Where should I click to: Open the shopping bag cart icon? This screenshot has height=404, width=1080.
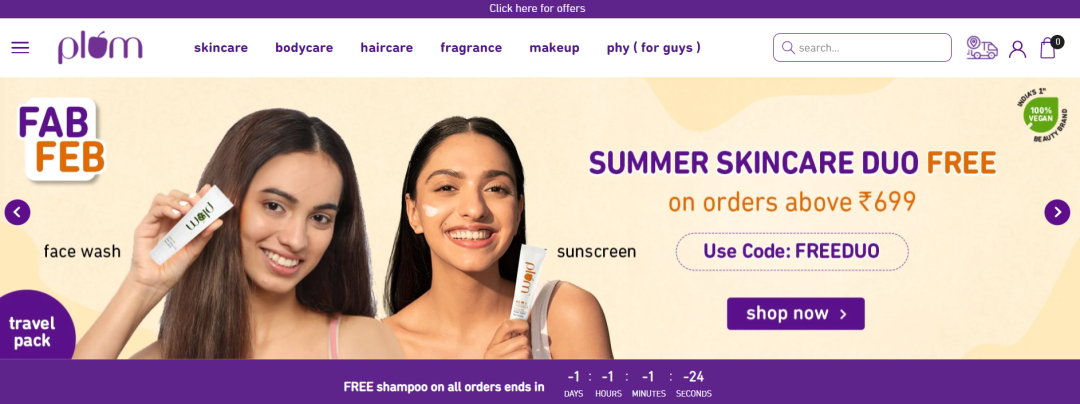(1049, 47)
